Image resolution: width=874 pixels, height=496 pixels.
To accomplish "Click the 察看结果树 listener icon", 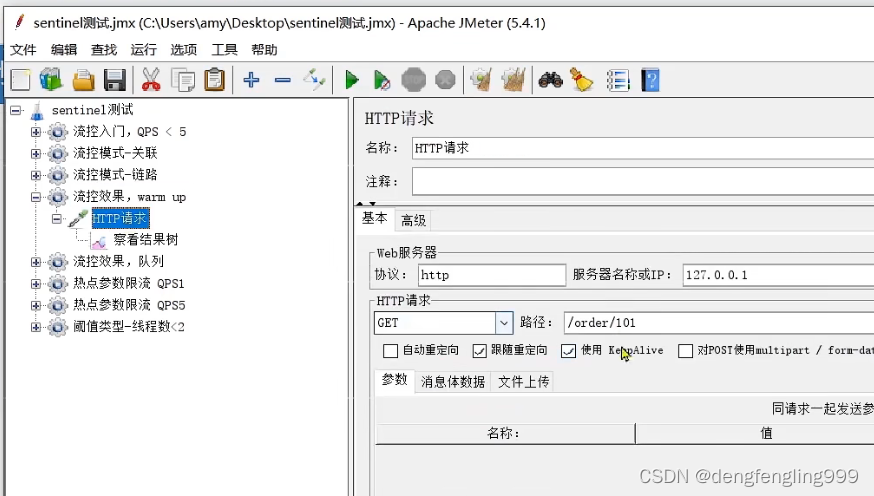I will tap(99, 241).
